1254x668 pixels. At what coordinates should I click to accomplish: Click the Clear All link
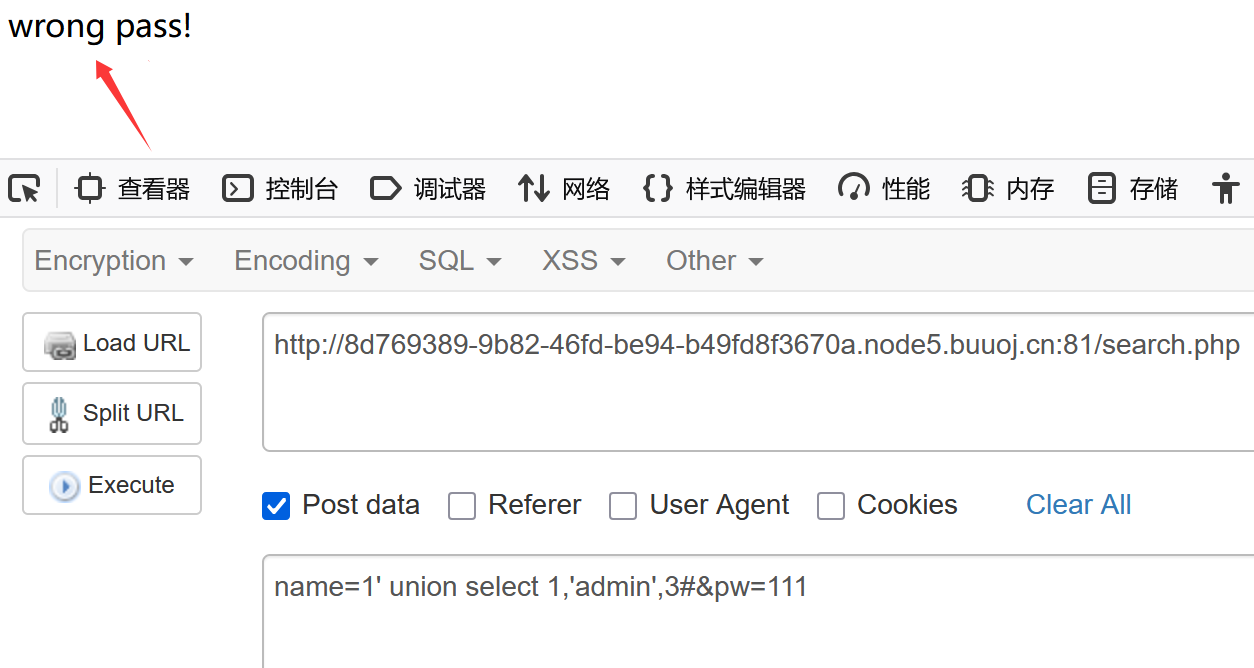point(1078,505)
